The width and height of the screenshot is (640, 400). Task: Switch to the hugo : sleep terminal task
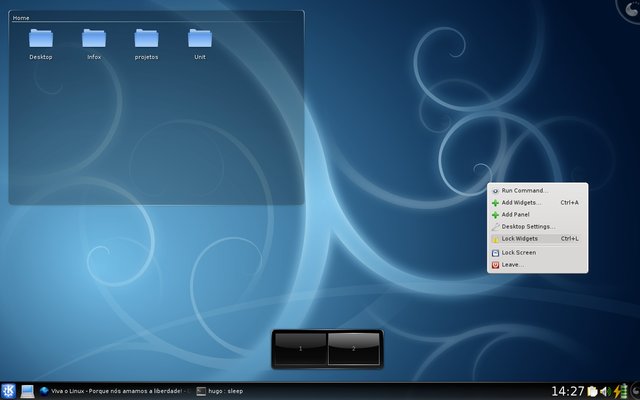[220, 391]
